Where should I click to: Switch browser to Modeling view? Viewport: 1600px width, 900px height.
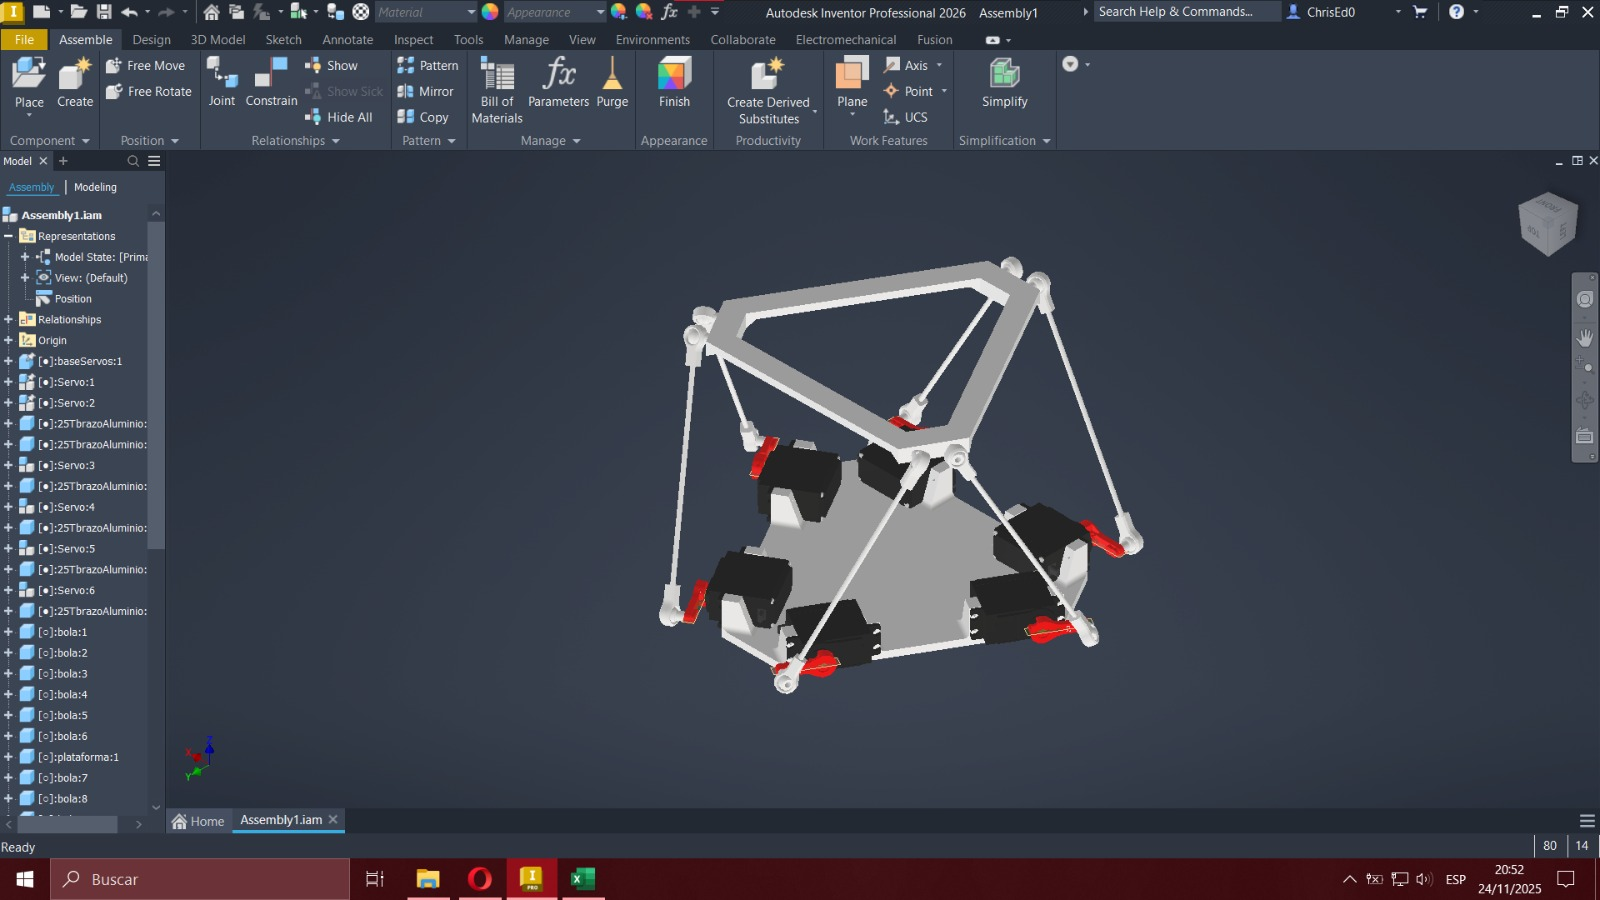click(x=95, y=187)
